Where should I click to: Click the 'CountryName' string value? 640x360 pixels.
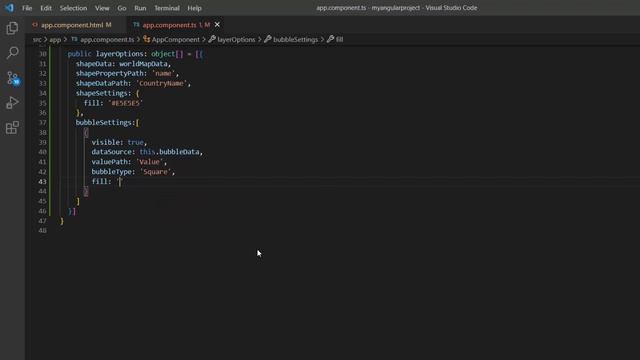pyautogui.click(x=161, y=83)
